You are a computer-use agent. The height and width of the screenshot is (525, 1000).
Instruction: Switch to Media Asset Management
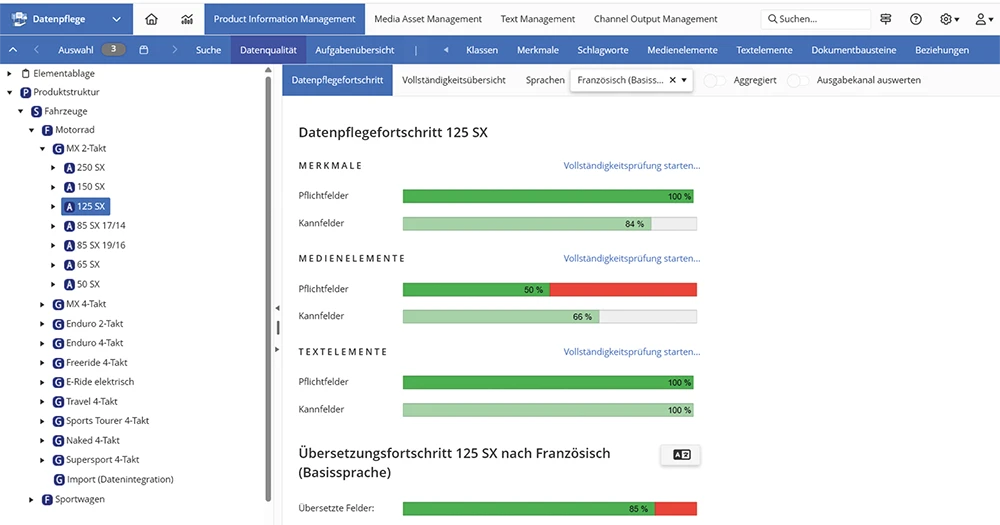(x=428, y=19)
